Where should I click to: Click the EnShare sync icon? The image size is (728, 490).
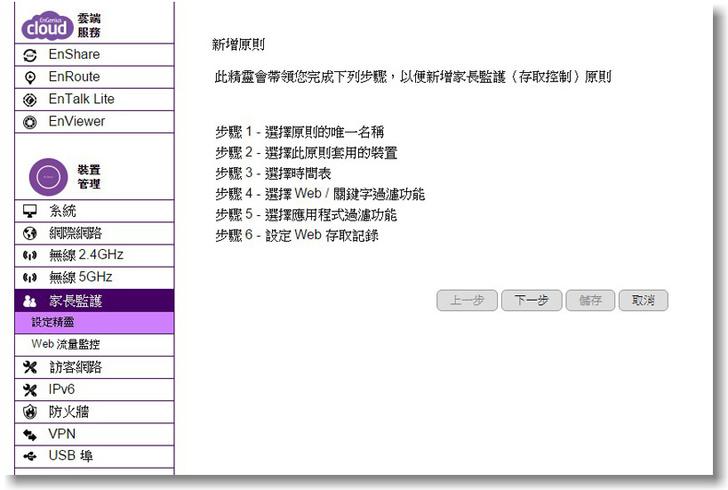click(30, 55)
